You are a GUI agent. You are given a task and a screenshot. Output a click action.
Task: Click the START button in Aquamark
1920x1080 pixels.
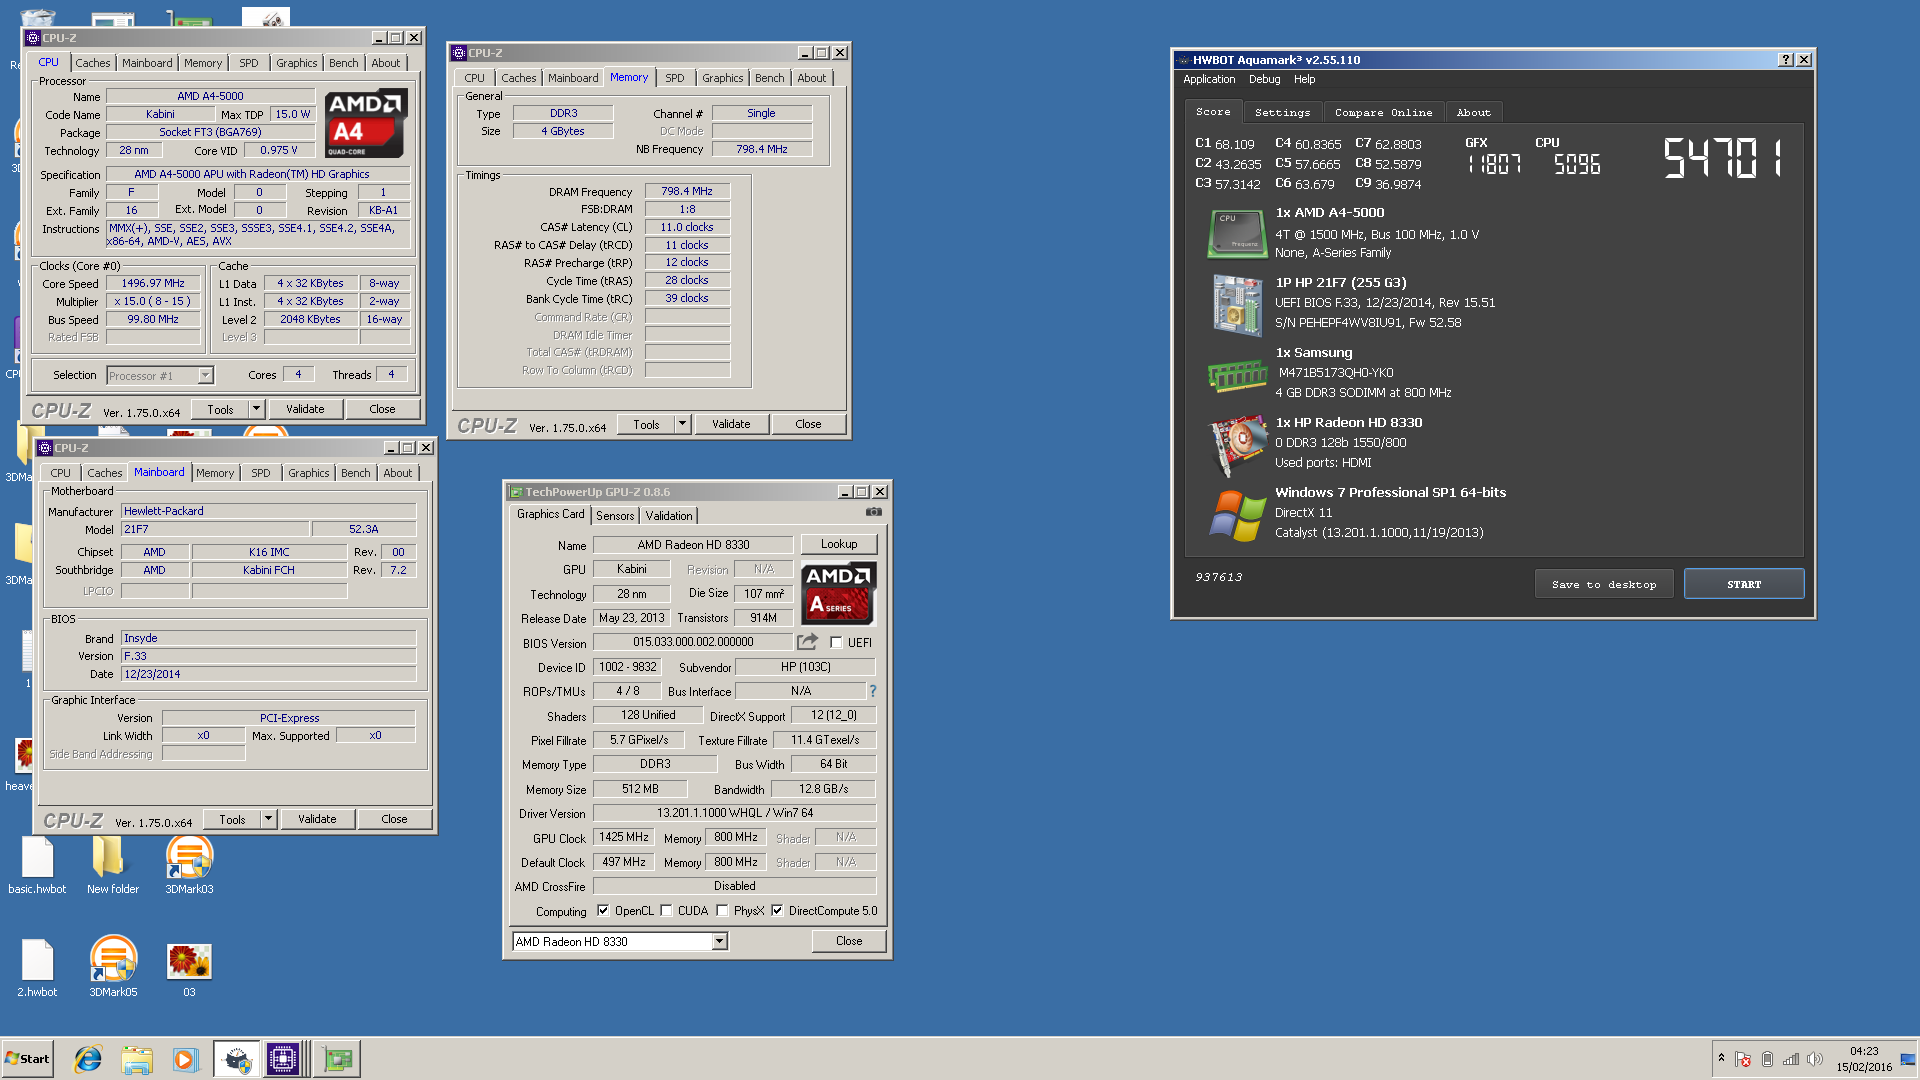pyautogui.click(x=1744, y=584)
